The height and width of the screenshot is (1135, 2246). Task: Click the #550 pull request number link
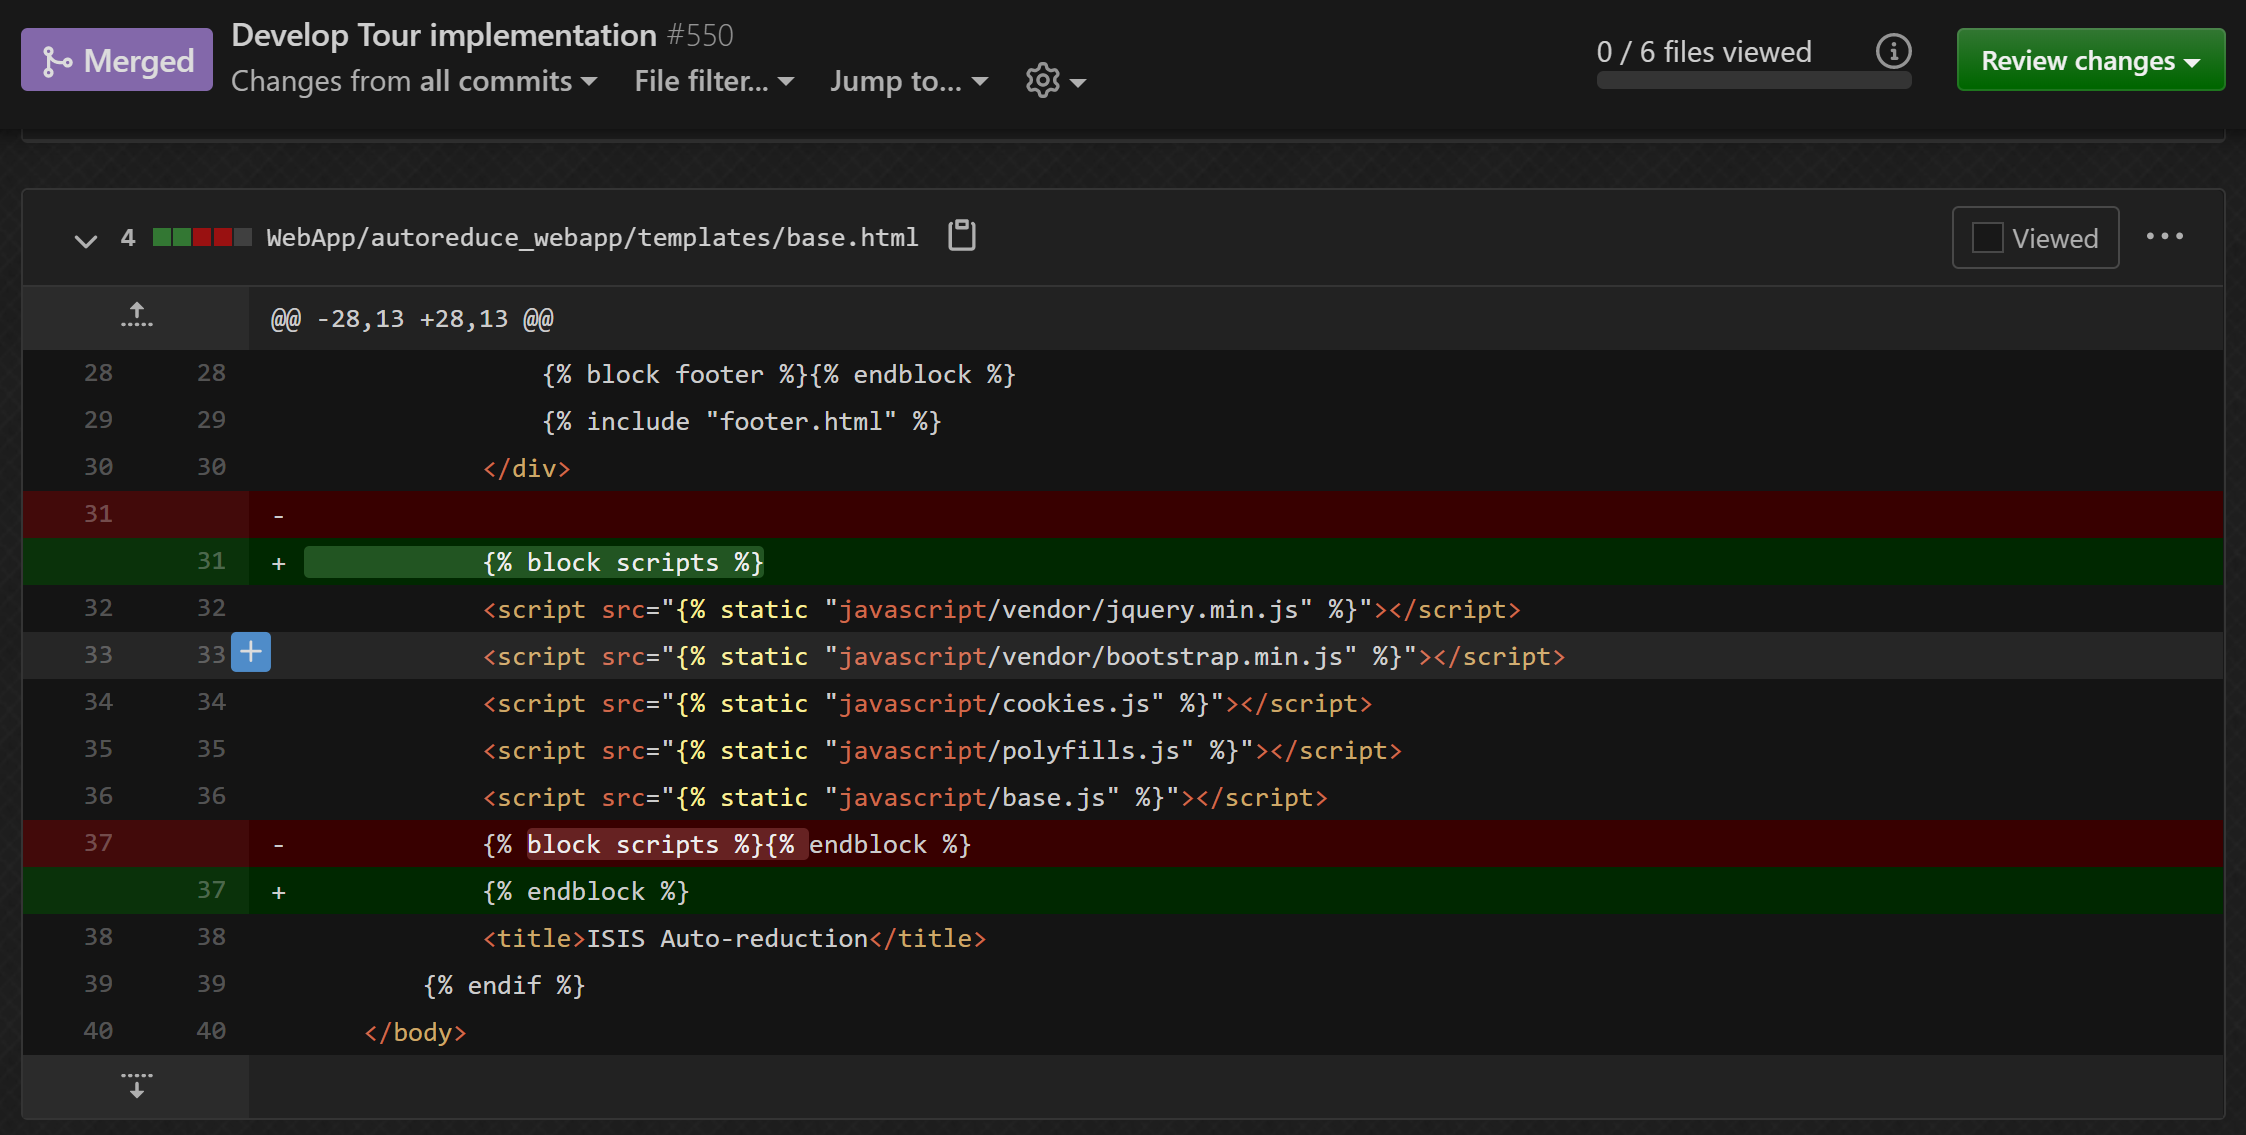[x=700, y=34]
